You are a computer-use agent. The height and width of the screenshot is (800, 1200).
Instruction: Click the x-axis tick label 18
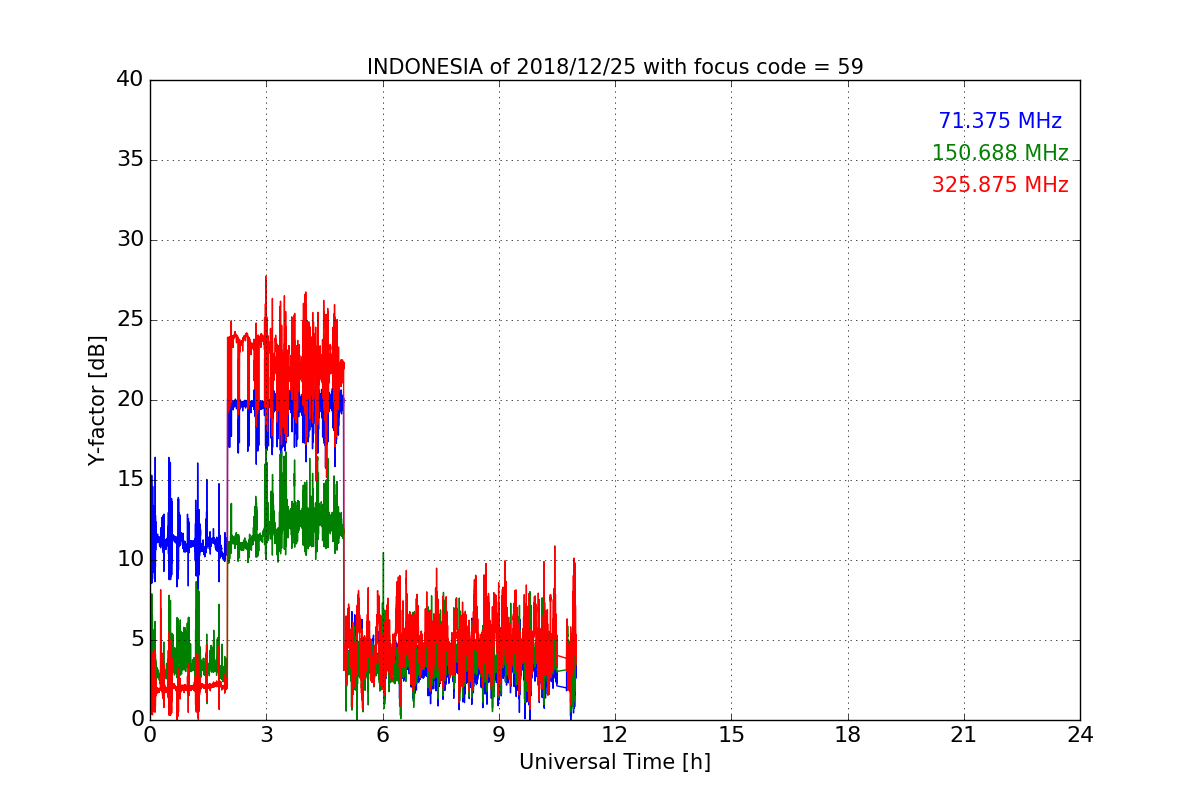pos(848,734)
